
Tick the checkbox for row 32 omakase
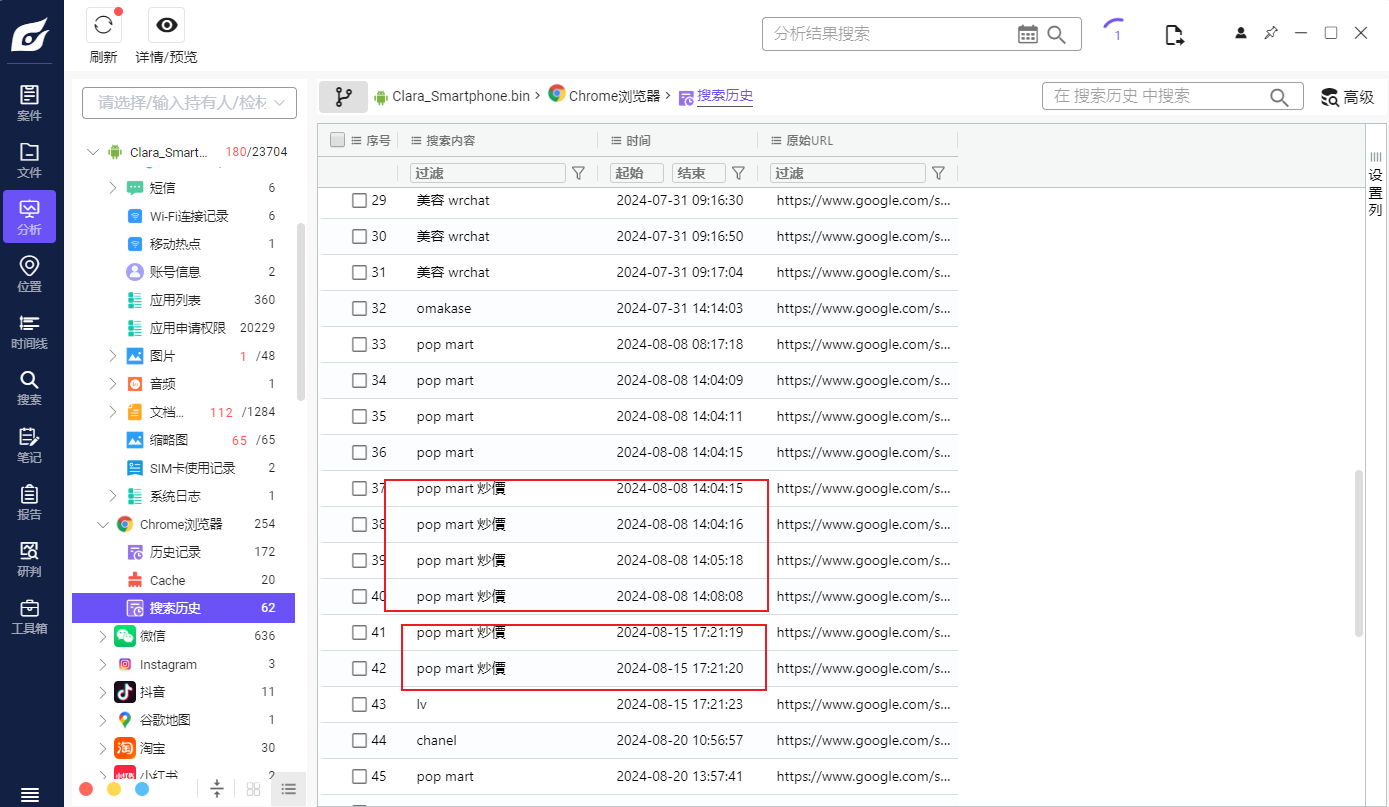(360, 309)
